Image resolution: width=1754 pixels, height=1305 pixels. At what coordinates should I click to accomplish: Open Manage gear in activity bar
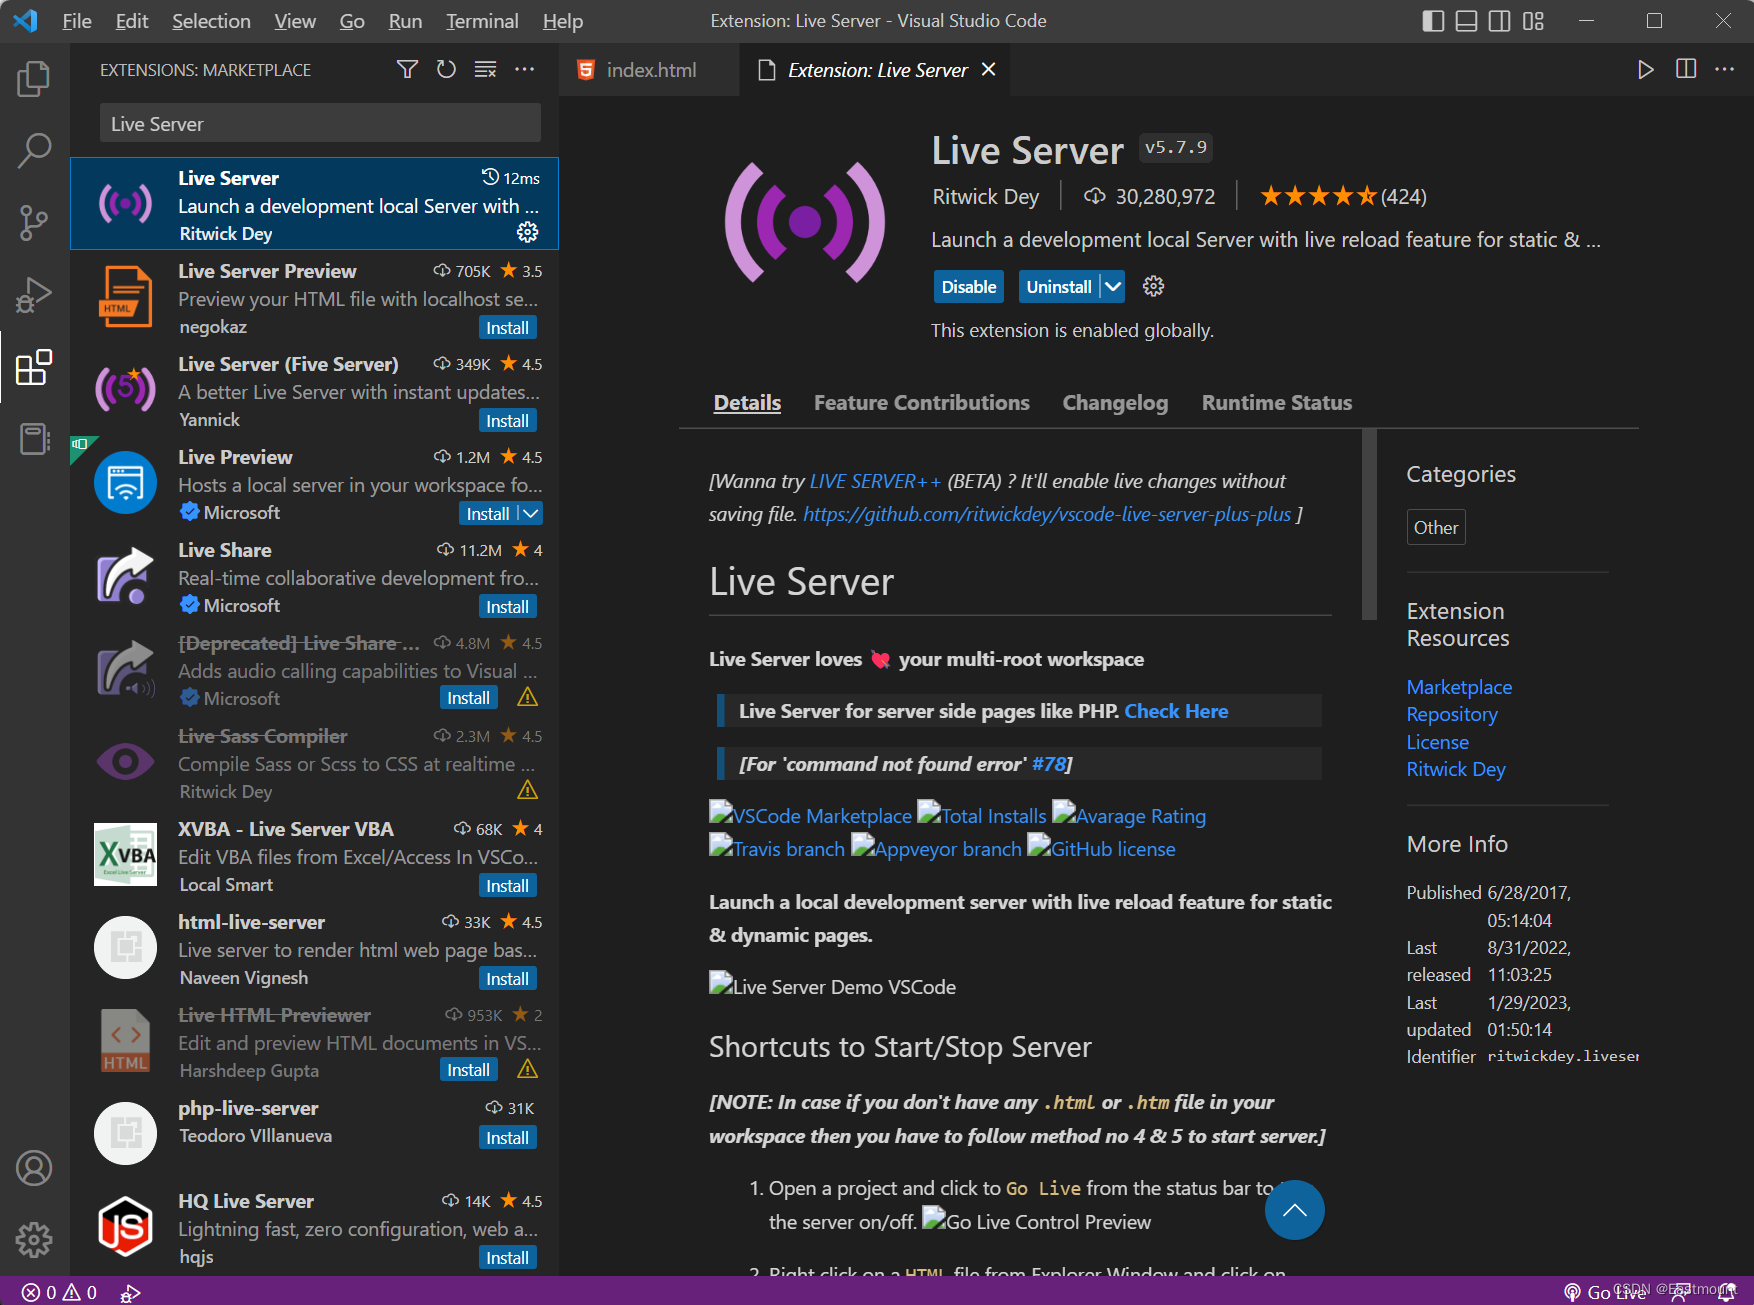click(x=34, y=1240)
